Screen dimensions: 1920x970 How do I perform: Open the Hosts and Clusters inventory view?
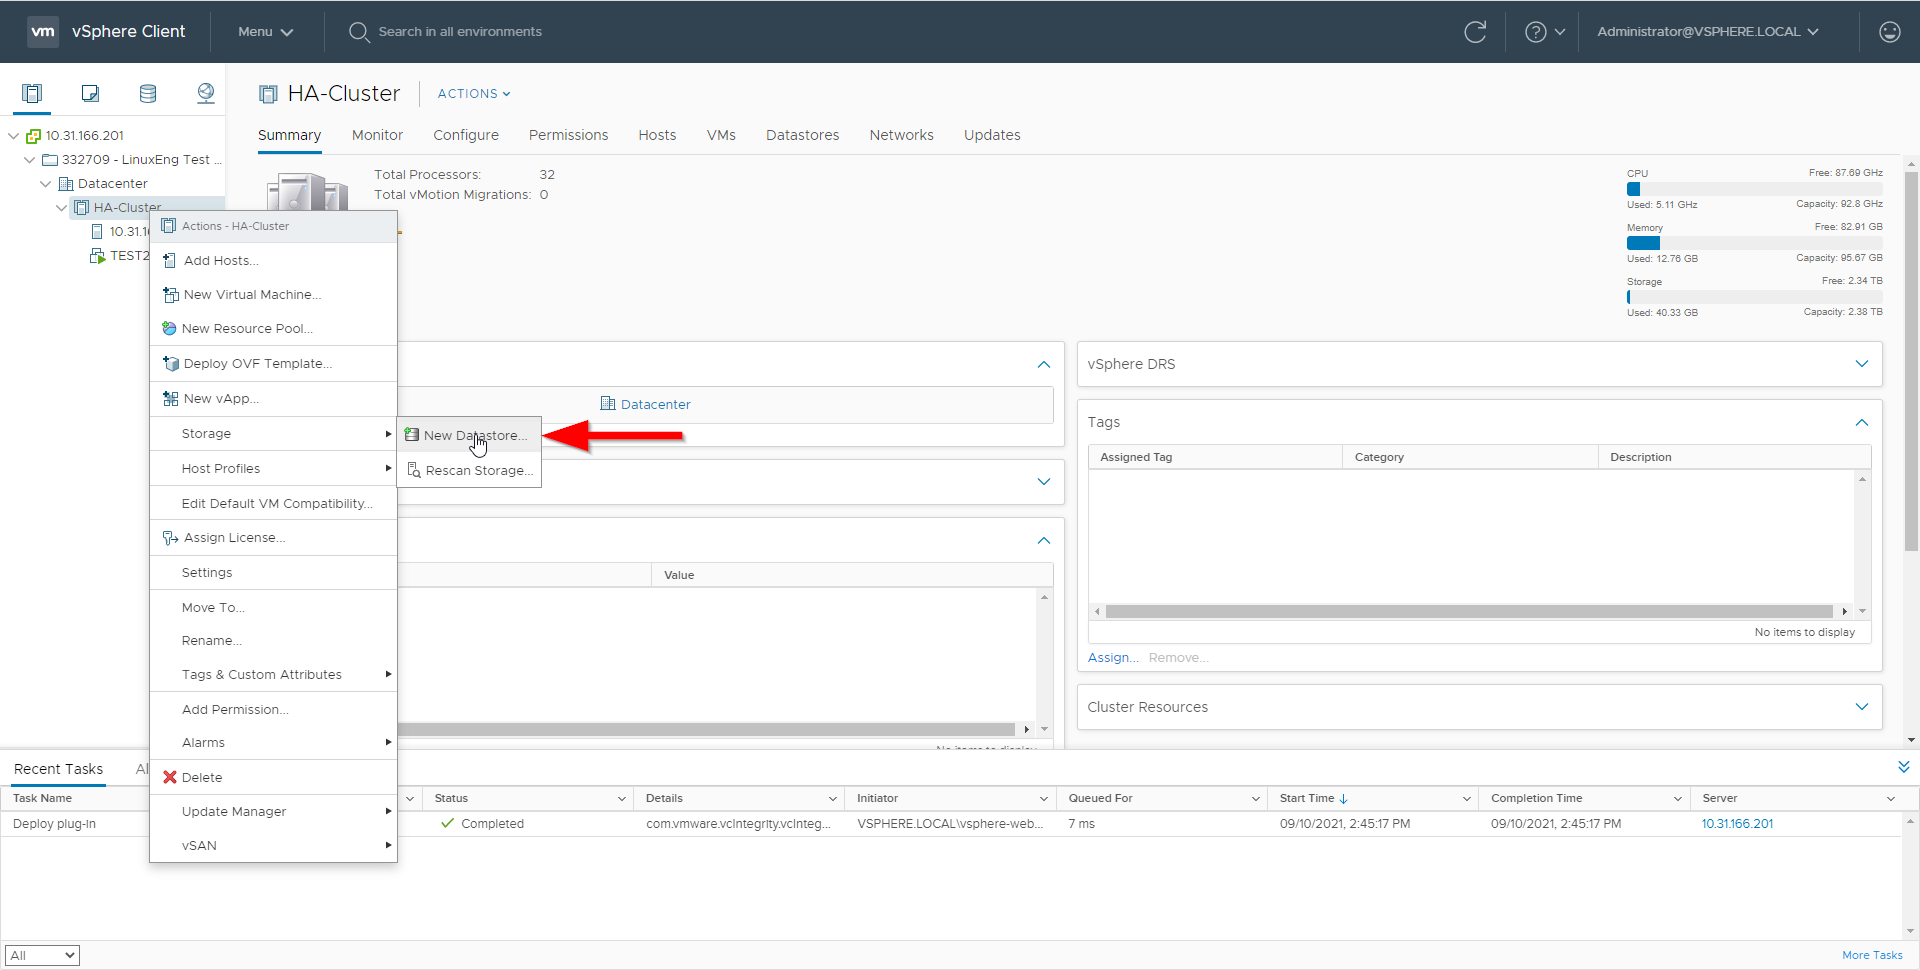32,94
